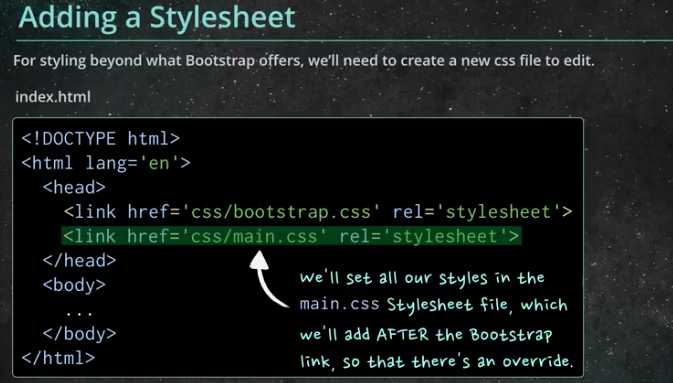
Task: Click the 'index.html' file name label
Action: click(x=53, y=97)
